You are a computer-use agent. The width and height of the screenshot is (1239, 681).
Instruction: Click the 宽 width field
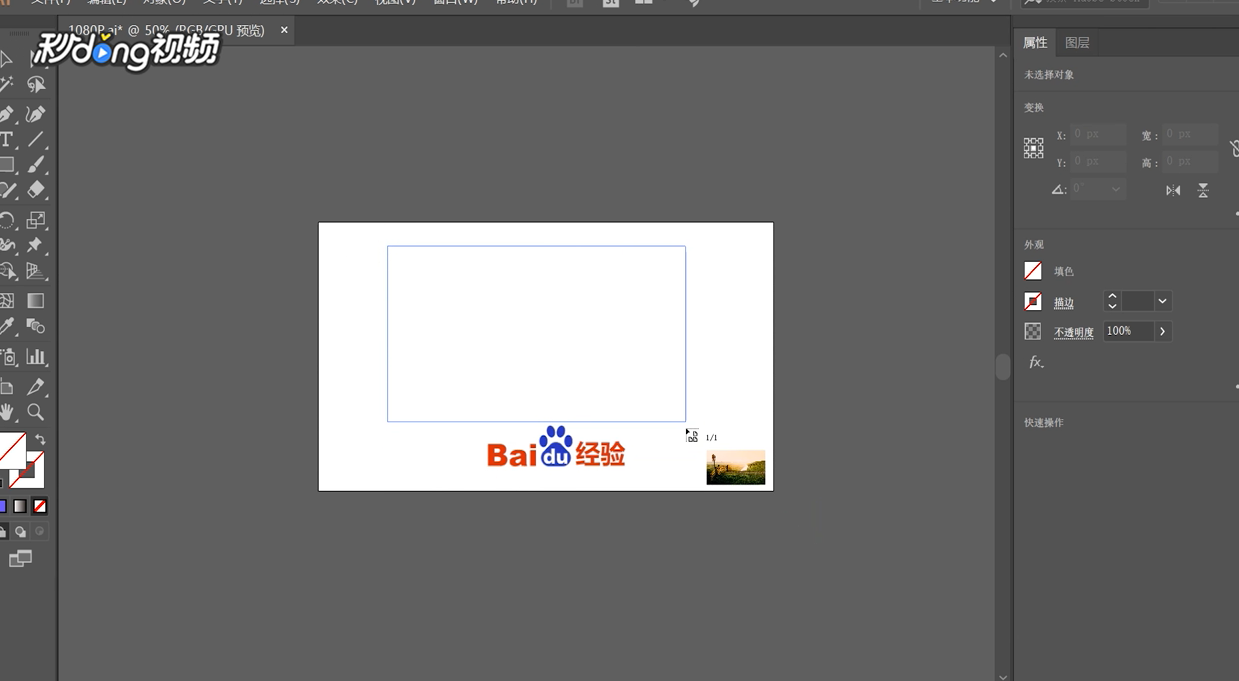[x=1191, y=134]
